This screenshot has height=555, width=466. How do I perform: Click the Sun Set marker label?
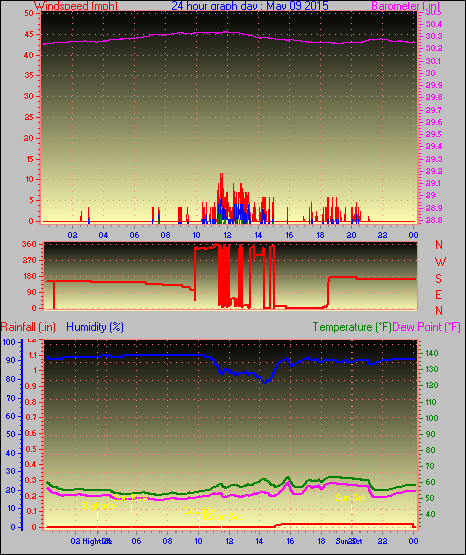click(x=350, y=498)
